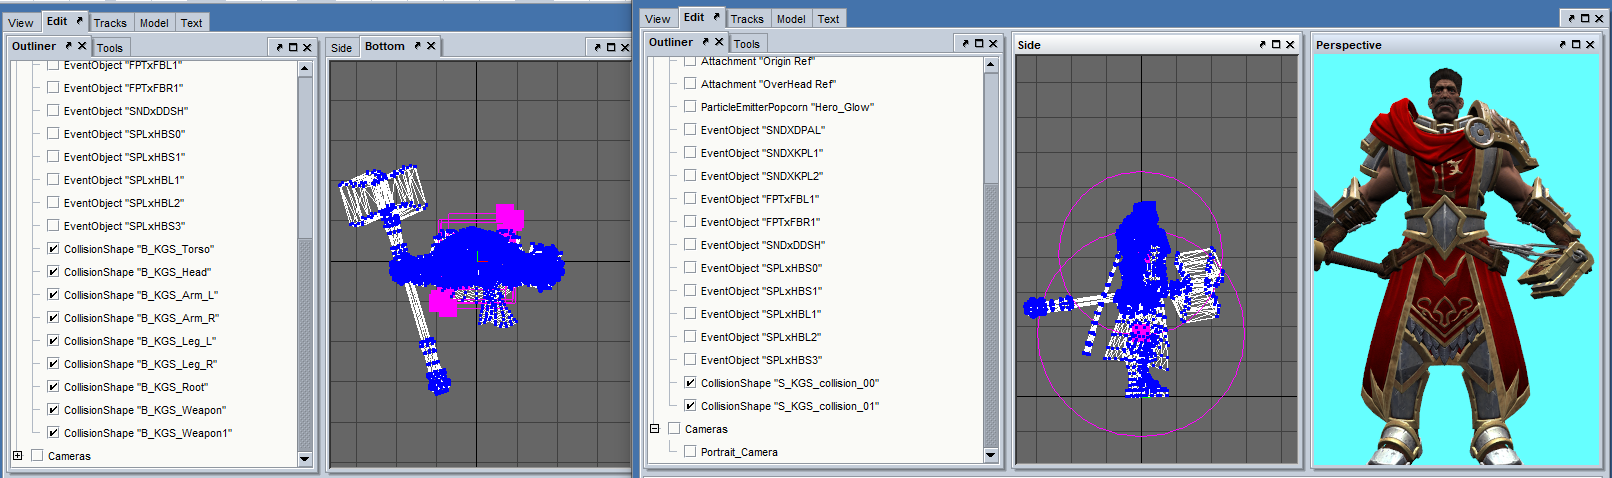
Task: Click right Outliner scrollbar up arrow
Action: coord(991,64)
